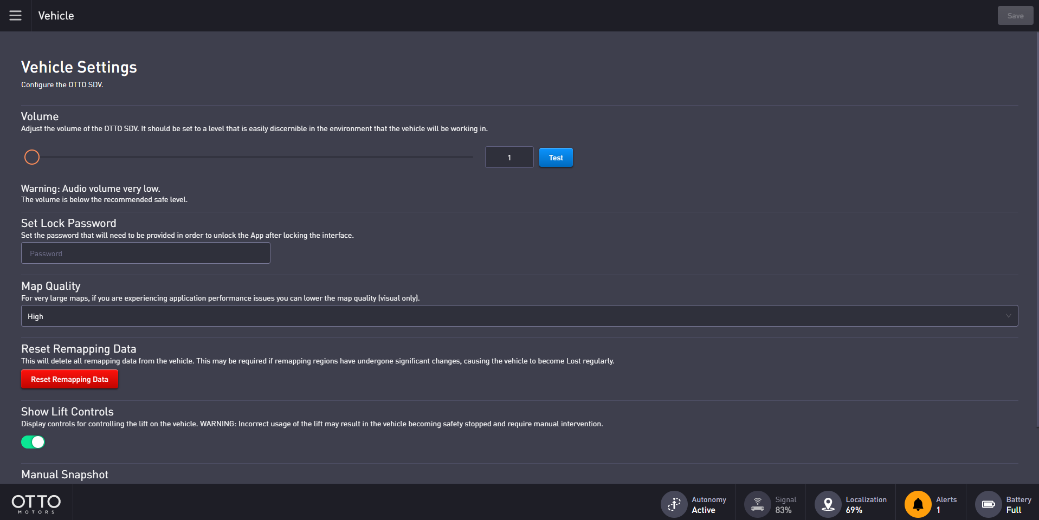
Task: Disable the Show Lift Controls toggle
Action: [33, 441]
